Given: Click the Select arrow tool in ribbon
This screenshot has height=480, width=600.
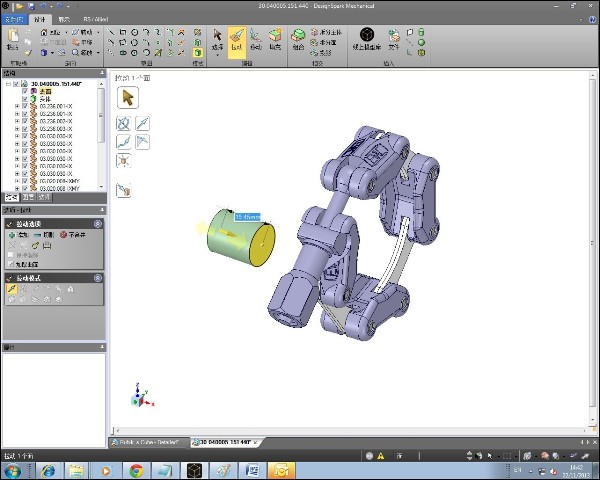Looking at the screenshot, I should [x=216, y=41].
